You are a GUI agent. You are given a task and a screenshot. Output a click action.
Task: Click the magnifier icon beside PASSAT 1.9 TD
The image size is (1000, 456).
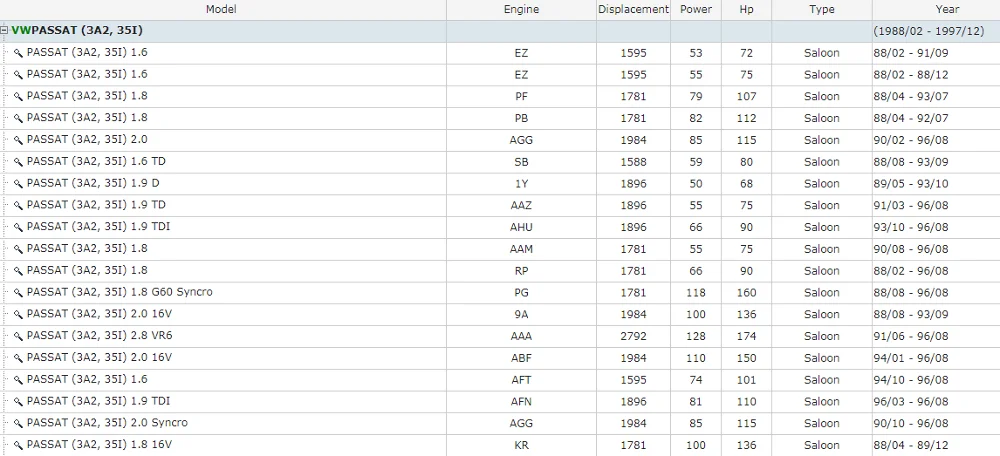coord(18,205)
